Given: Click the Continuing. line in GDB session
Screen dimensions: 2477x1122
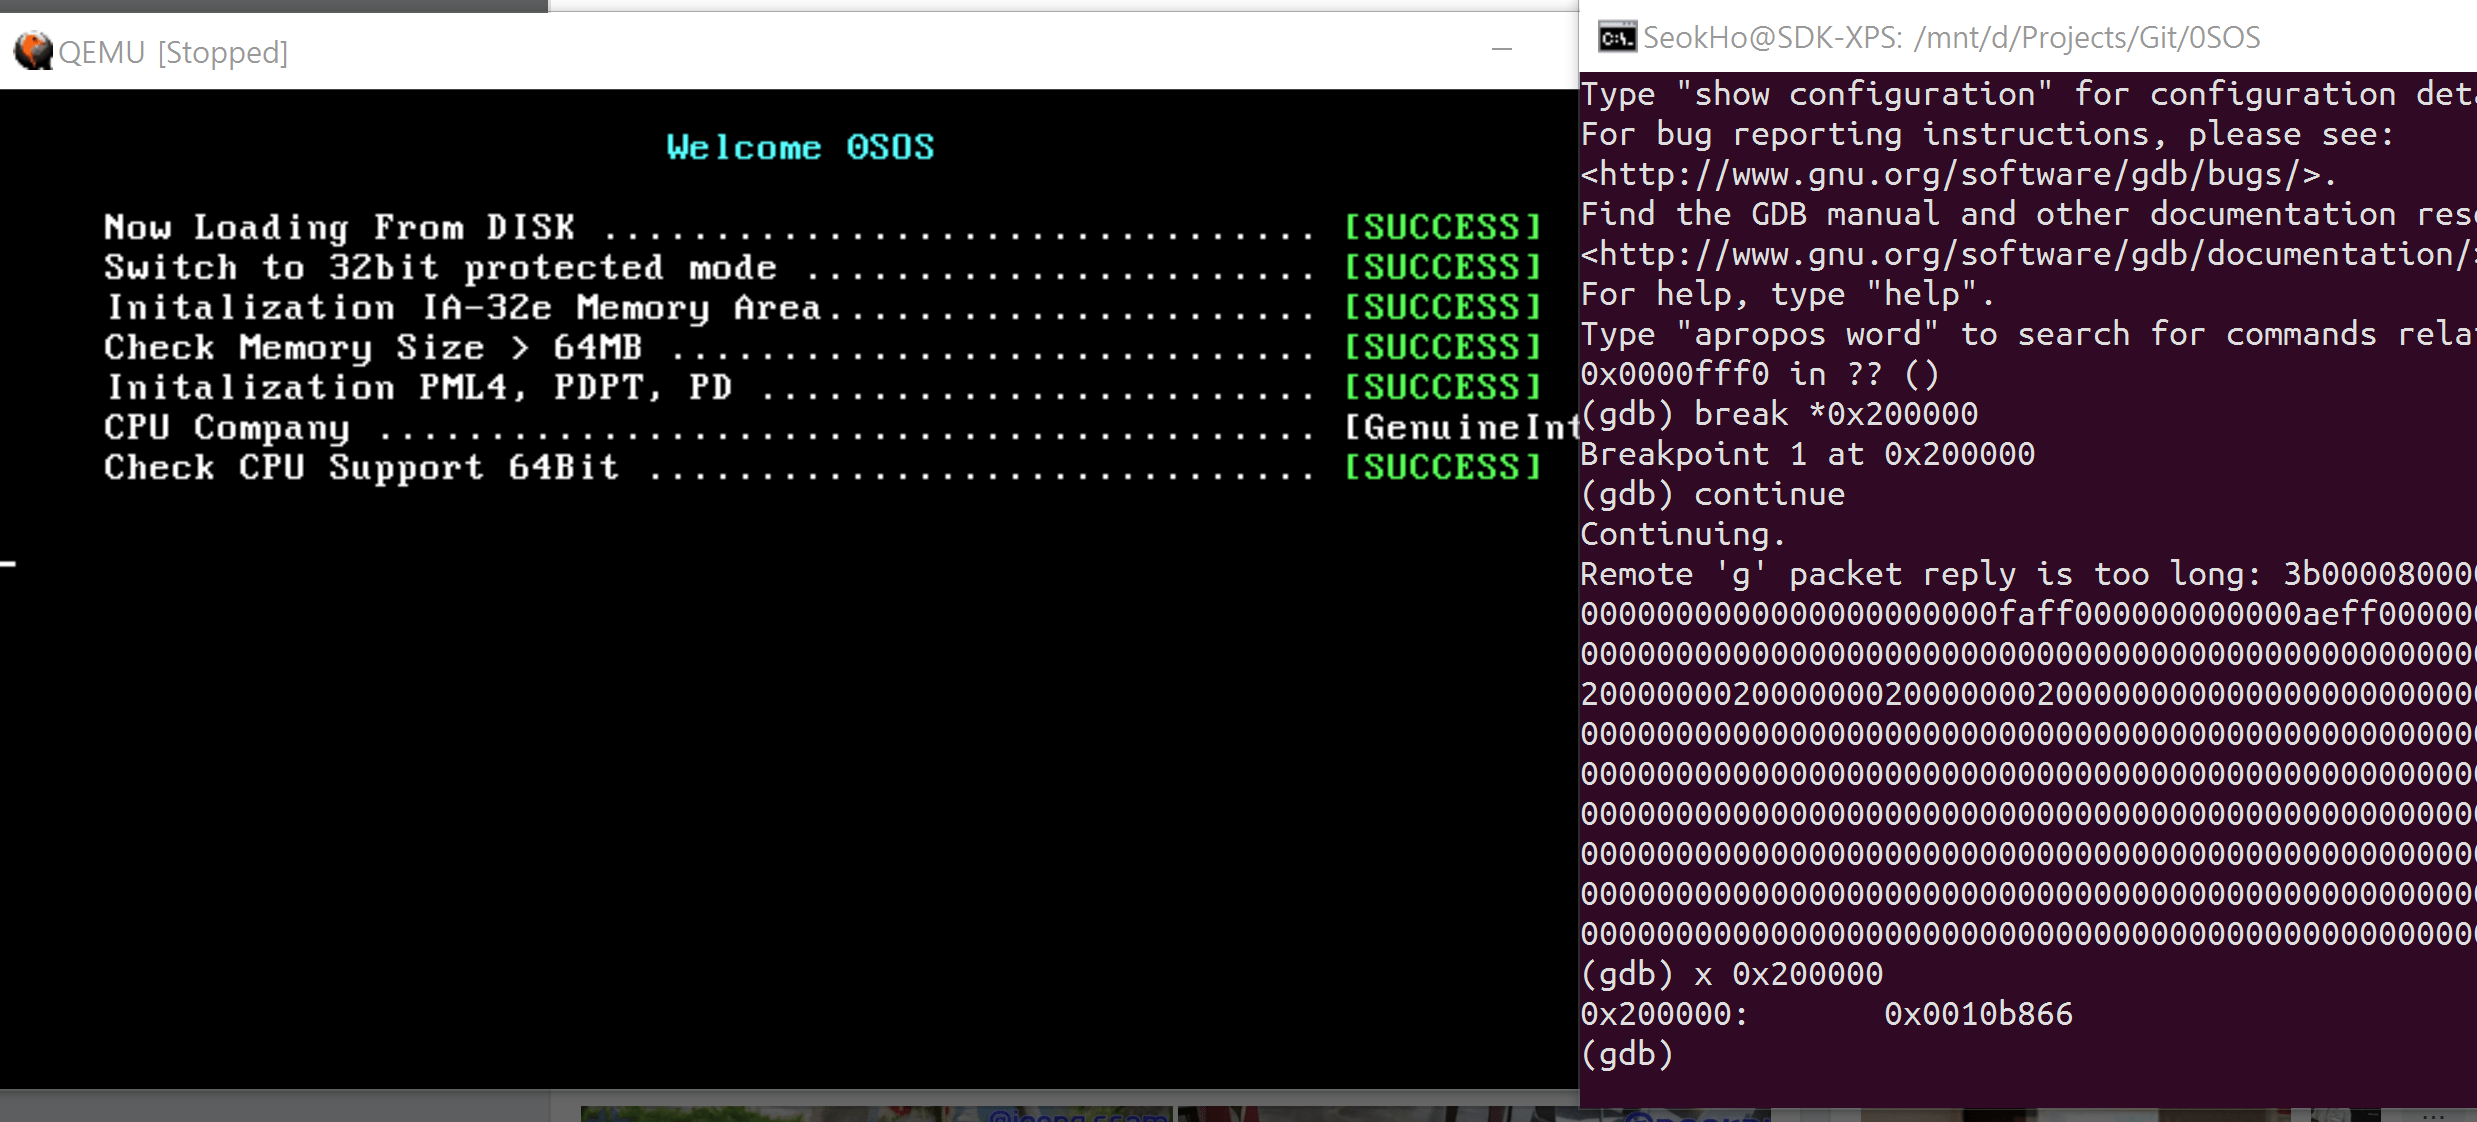Looking at the screenshot, I should (x=1682, y=533).
